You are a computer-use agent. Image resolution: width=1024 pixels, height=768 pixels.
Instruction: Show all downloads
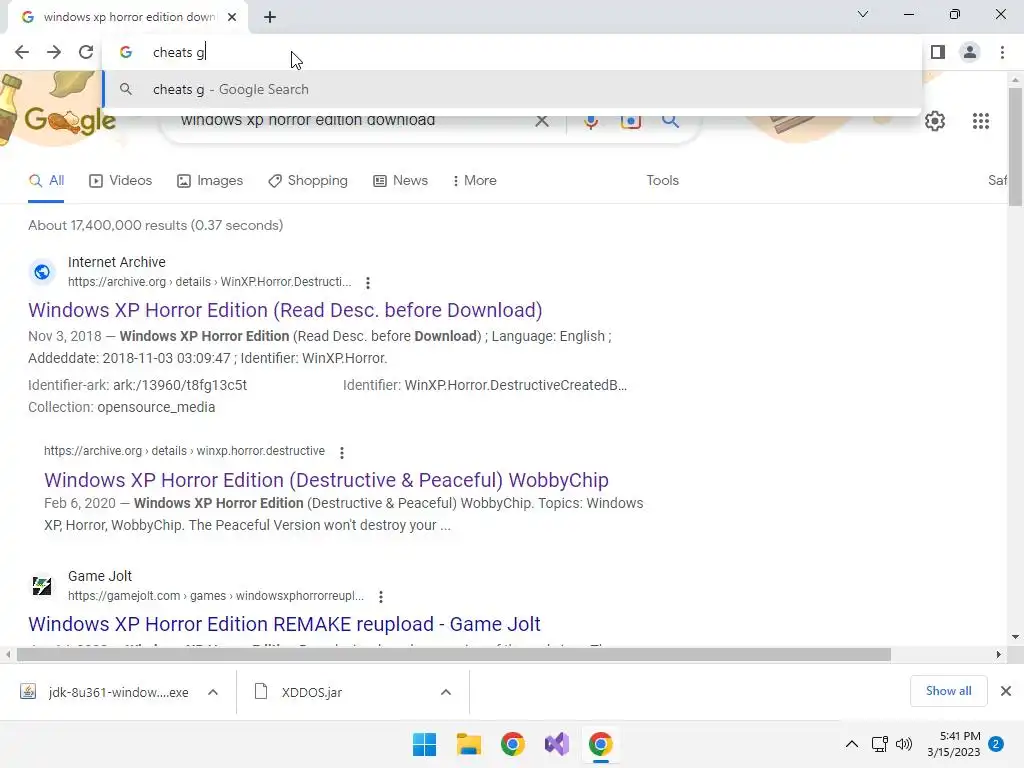click(948, 691)
